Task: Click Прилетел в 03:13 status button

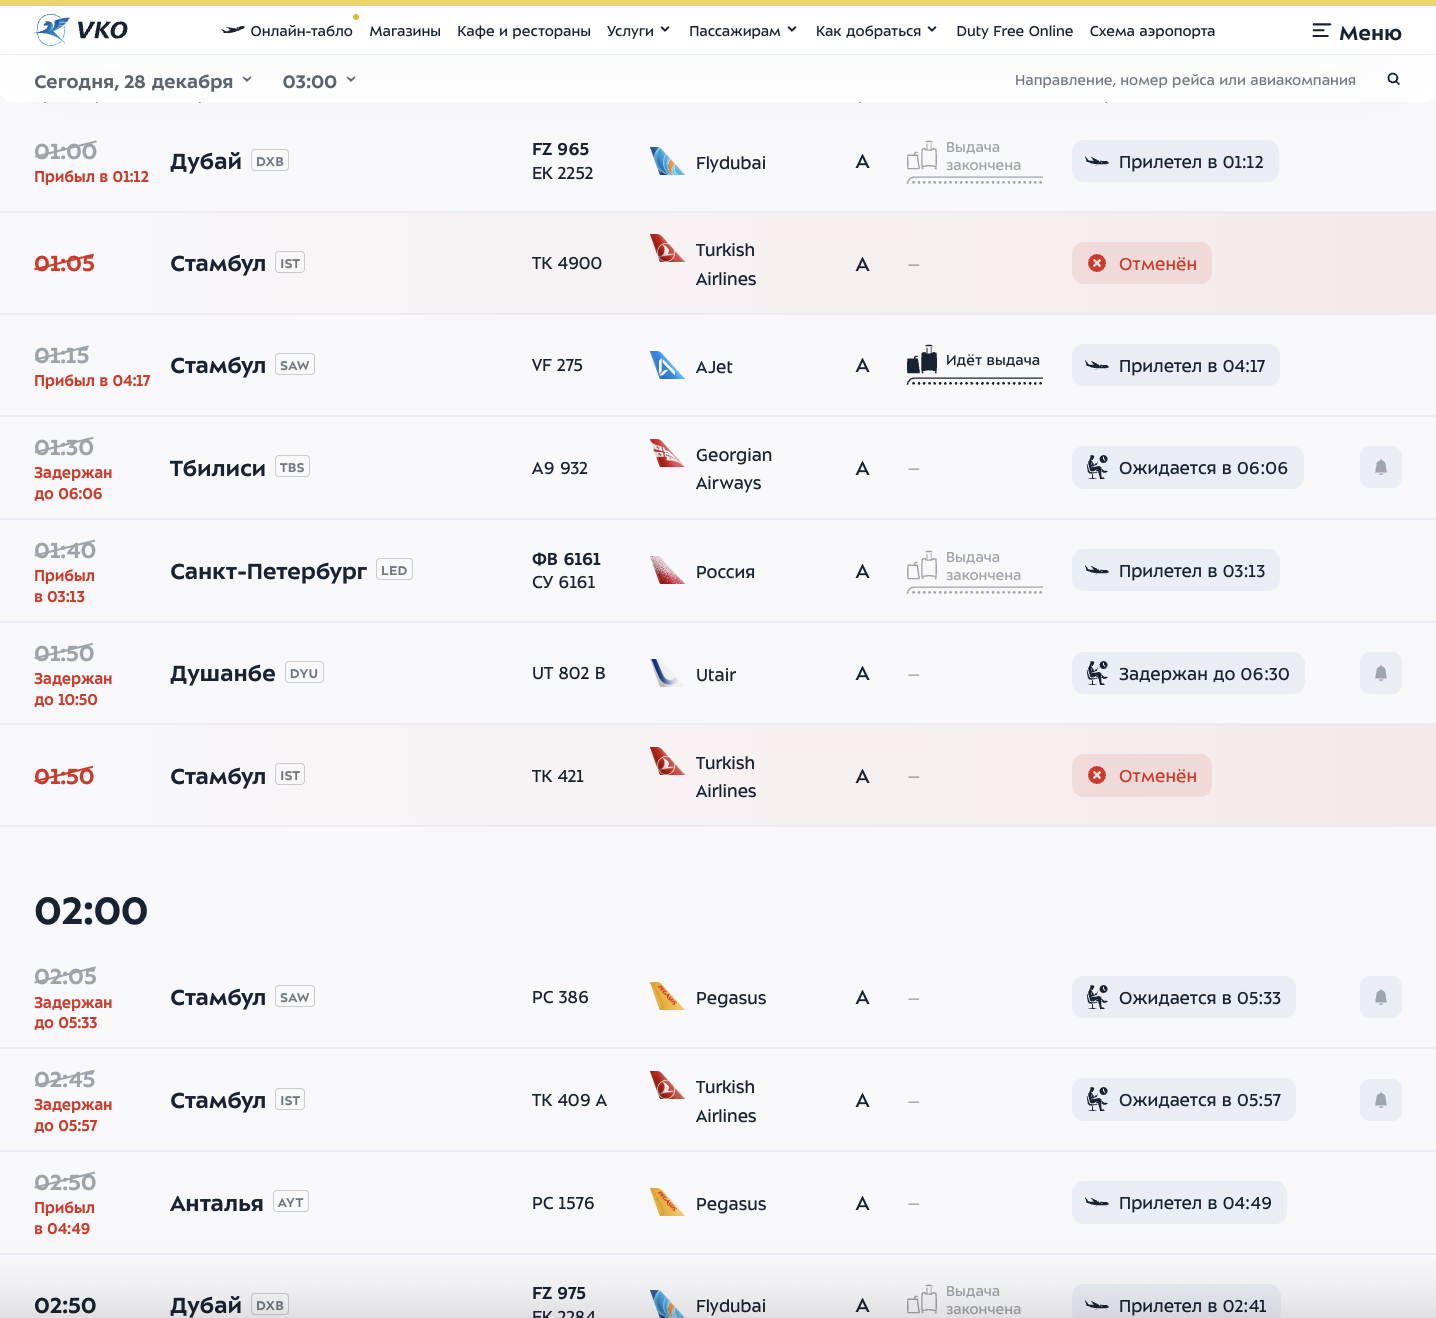Action: pyautogui.click(x=1175, y=571)
